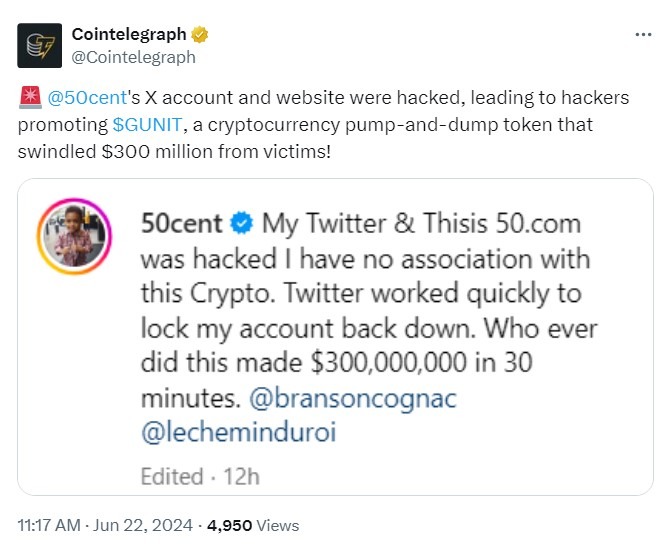Click the Cointelegraph profile avatar
Viewport: 669px width, 550px height.
click(x=39, y=46)
